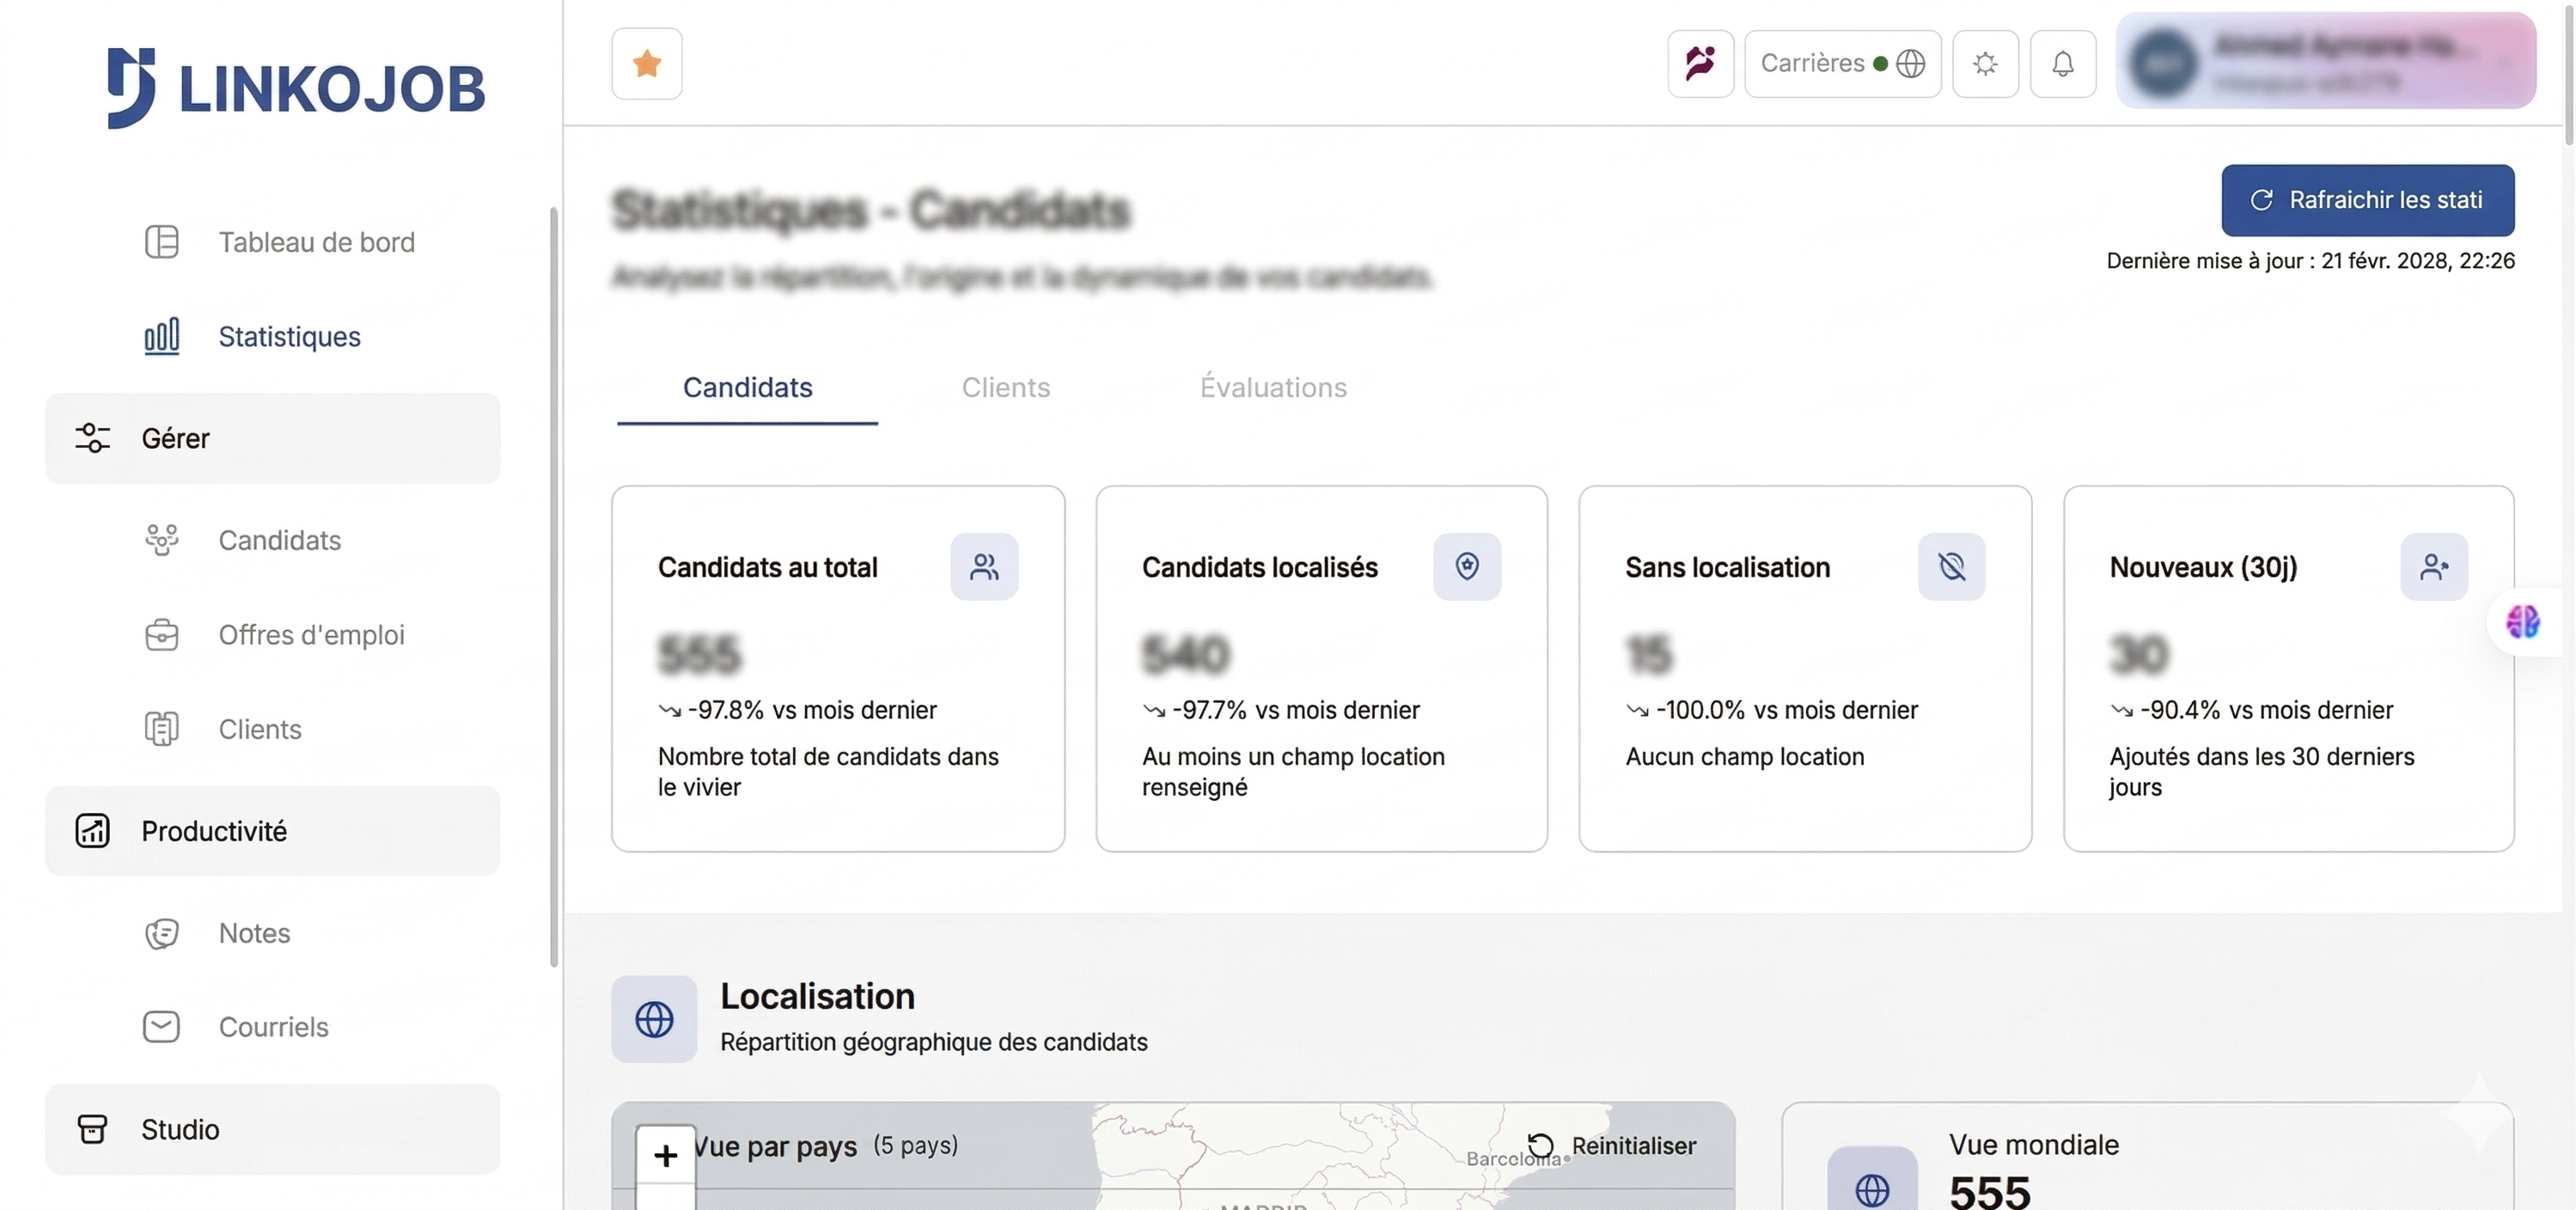Zoom in the map with plus
Viewport: 2576px width, 1210px height.
(x=665, y=1156)
